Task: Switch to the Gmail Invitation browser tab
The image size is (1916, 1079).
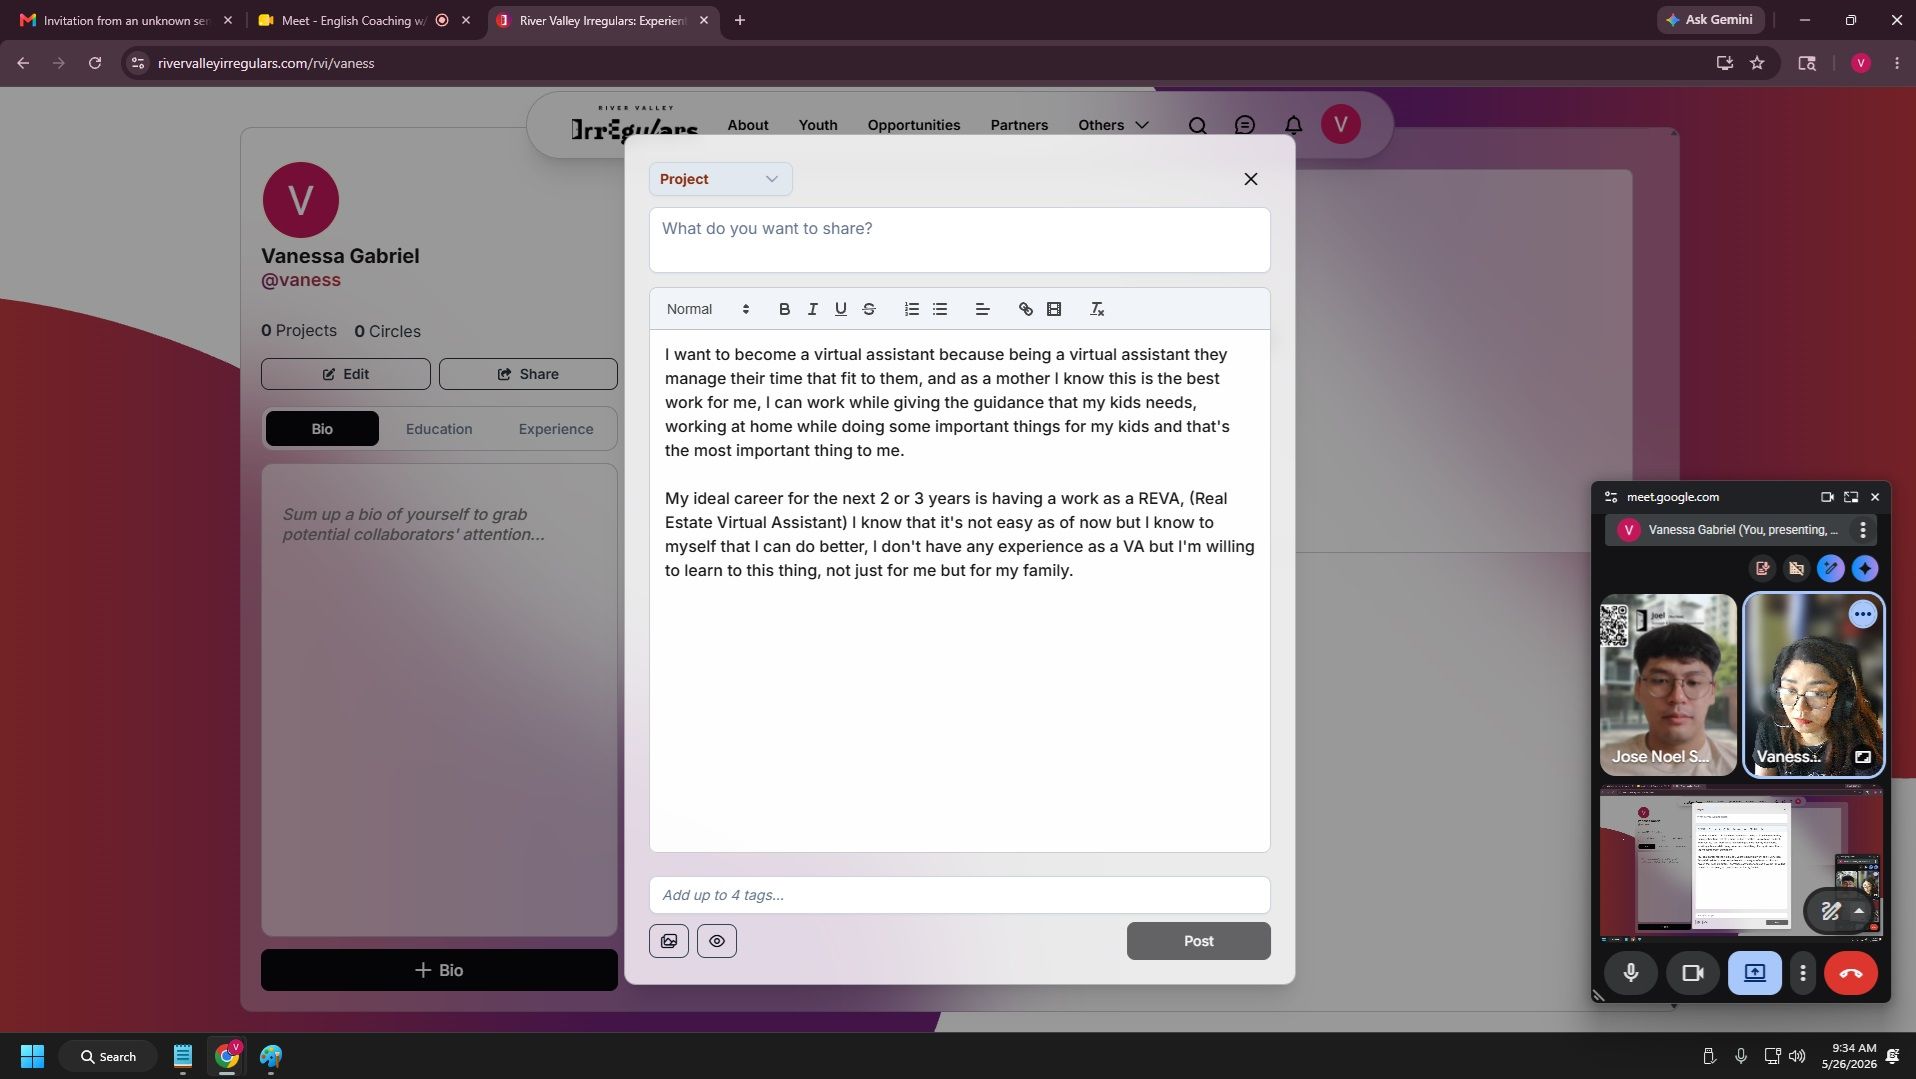Action: tap(125, 20)
